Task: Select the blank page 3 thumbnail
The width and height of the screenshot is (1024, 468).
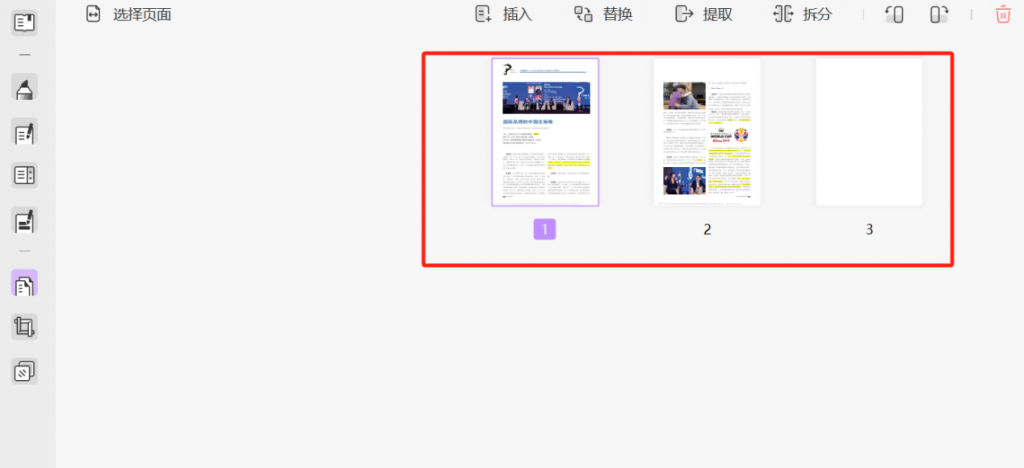Action: pos(869,132)
